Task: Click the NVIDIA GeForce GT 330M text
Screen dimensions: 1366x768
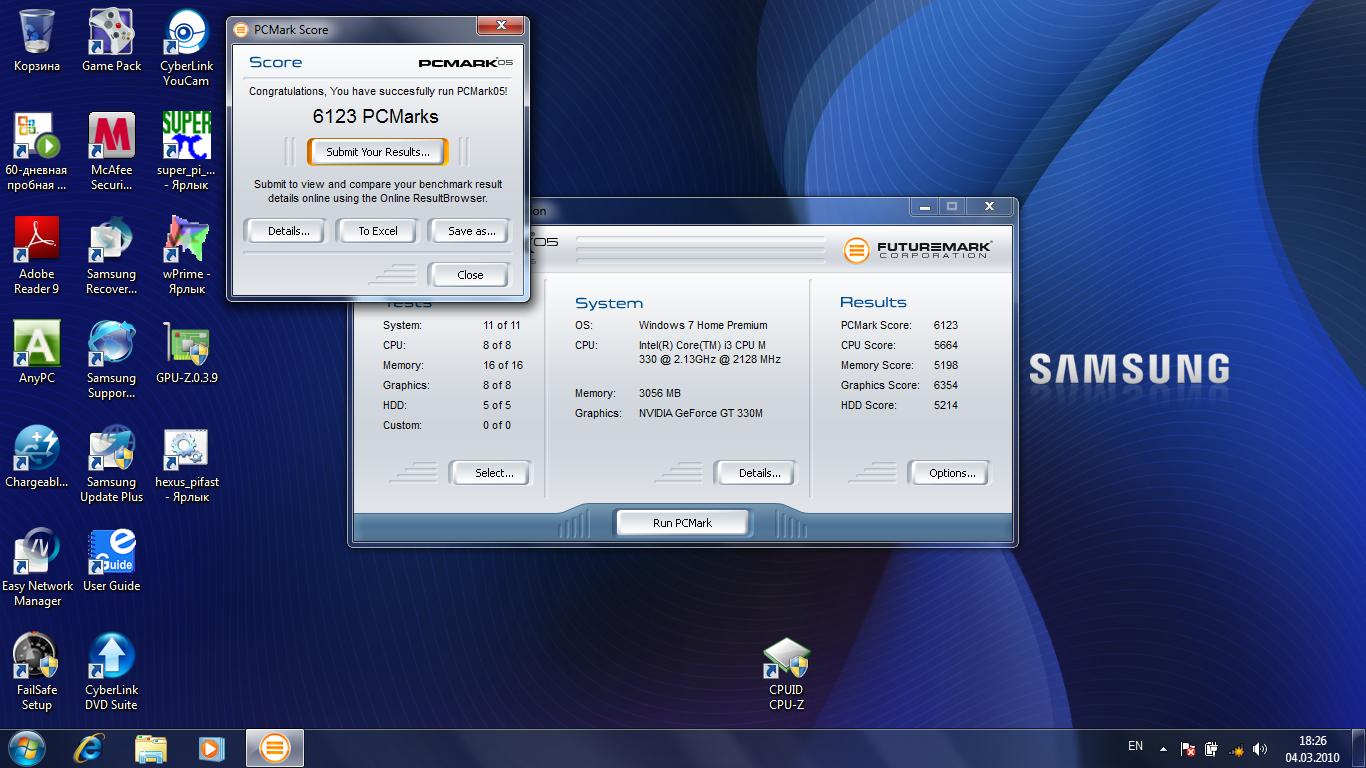Action: pos(701,413)
